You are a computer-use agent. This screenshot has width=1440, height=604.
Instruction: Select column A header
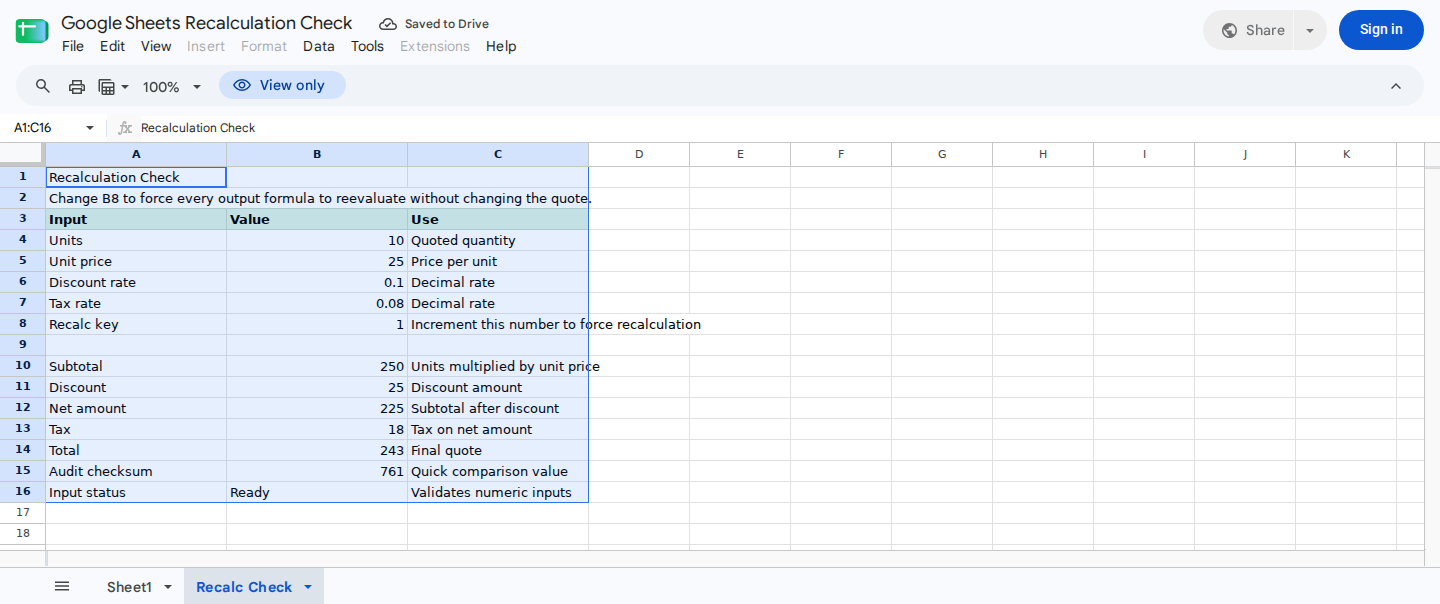(136, 154)
